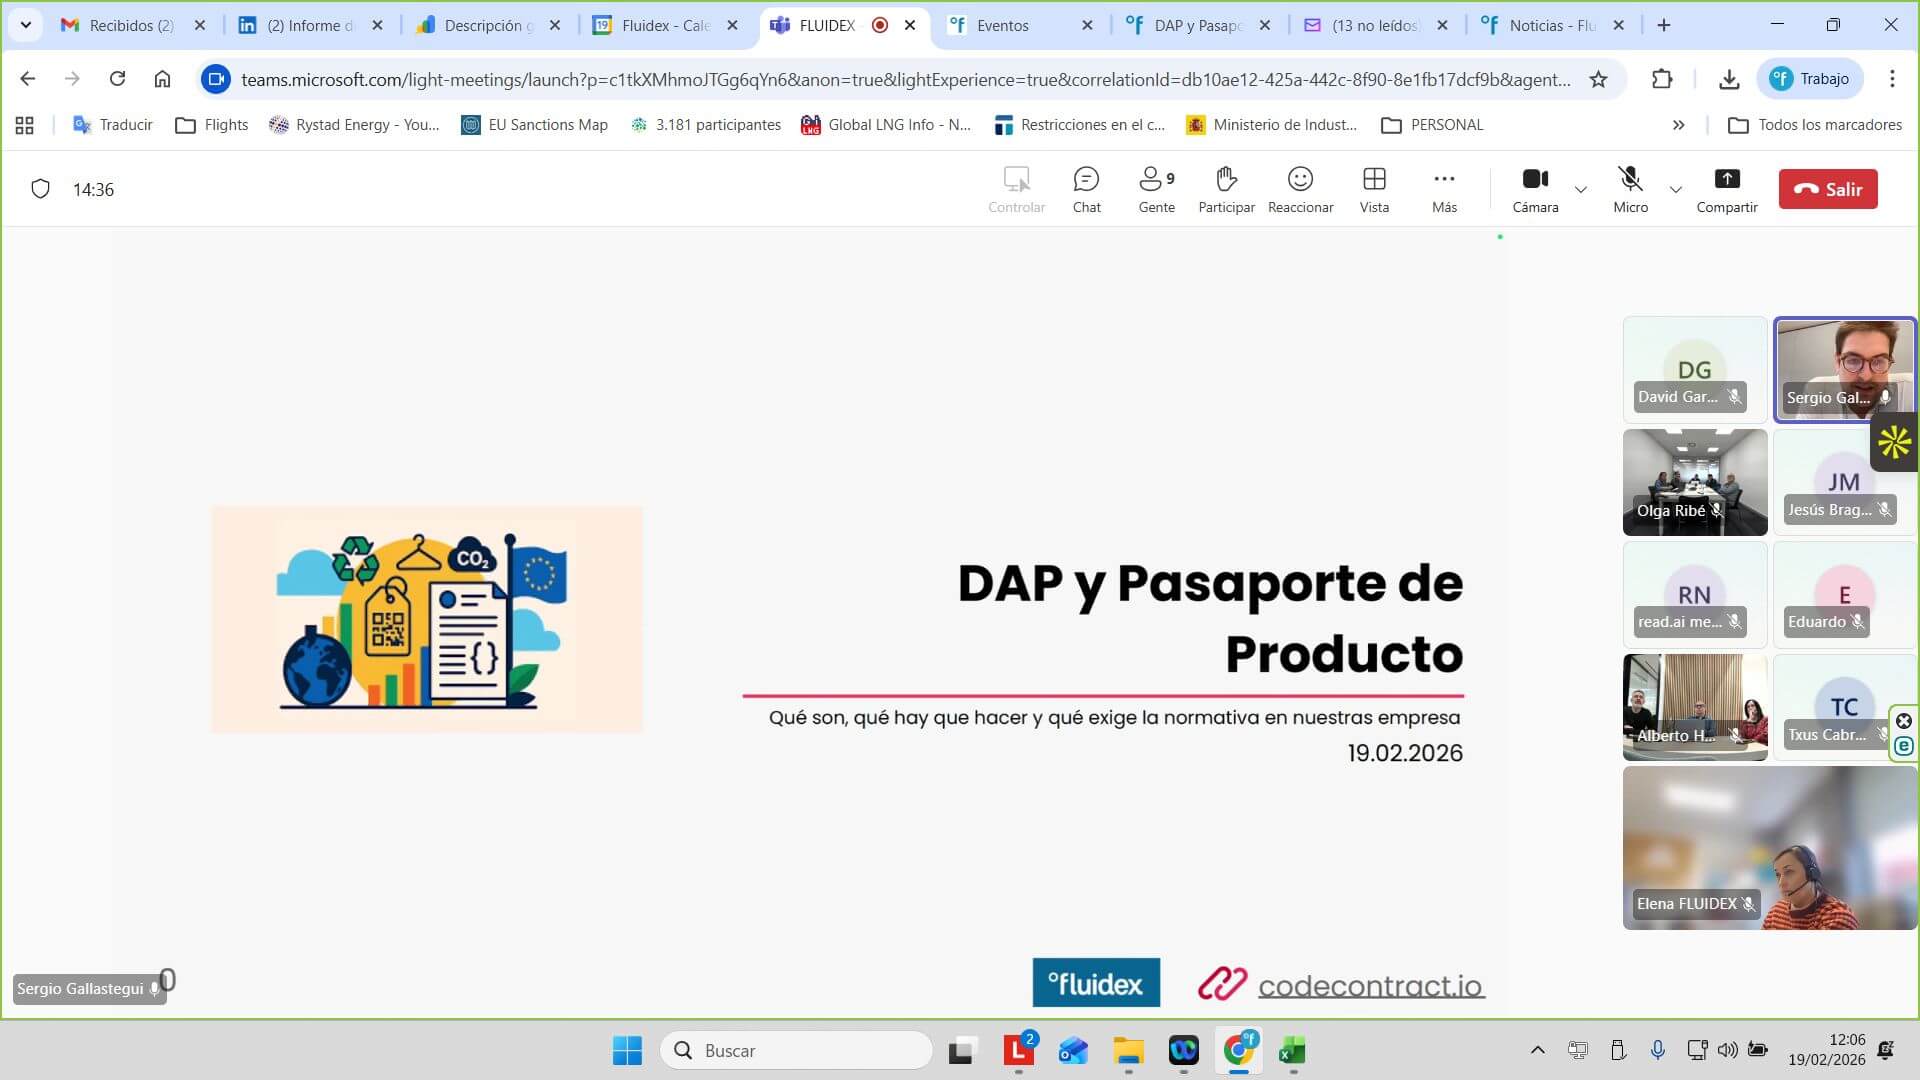Open the meeting Chat panel
Viewport: 1920px width, 1080px height.
tap(1086, 188)
